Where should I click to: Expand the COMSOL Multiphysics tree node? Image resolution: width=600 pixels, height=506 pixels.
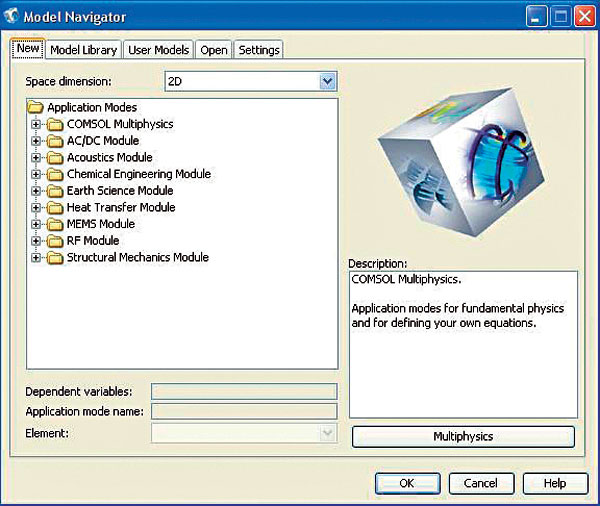click(x=36, y=124)
